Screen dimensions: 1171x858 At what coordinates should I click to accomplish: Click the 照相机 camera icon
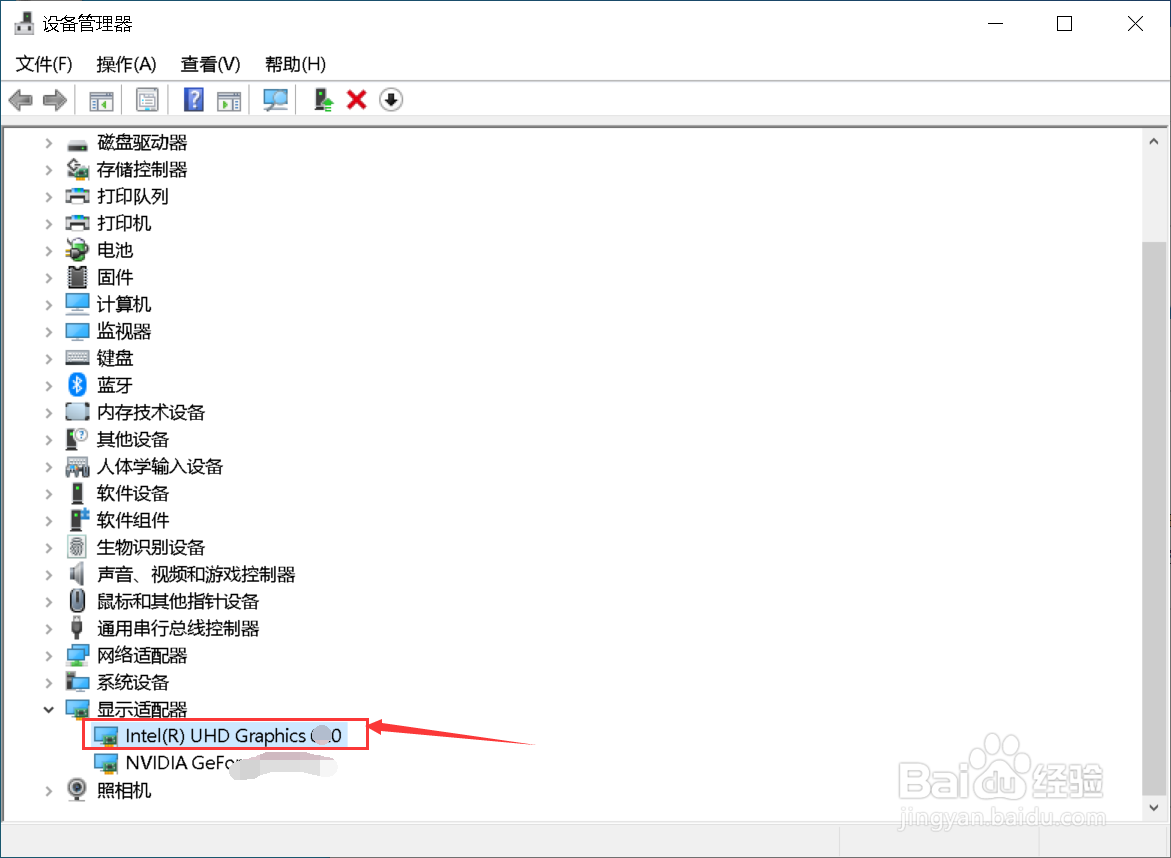coord(77,789)
